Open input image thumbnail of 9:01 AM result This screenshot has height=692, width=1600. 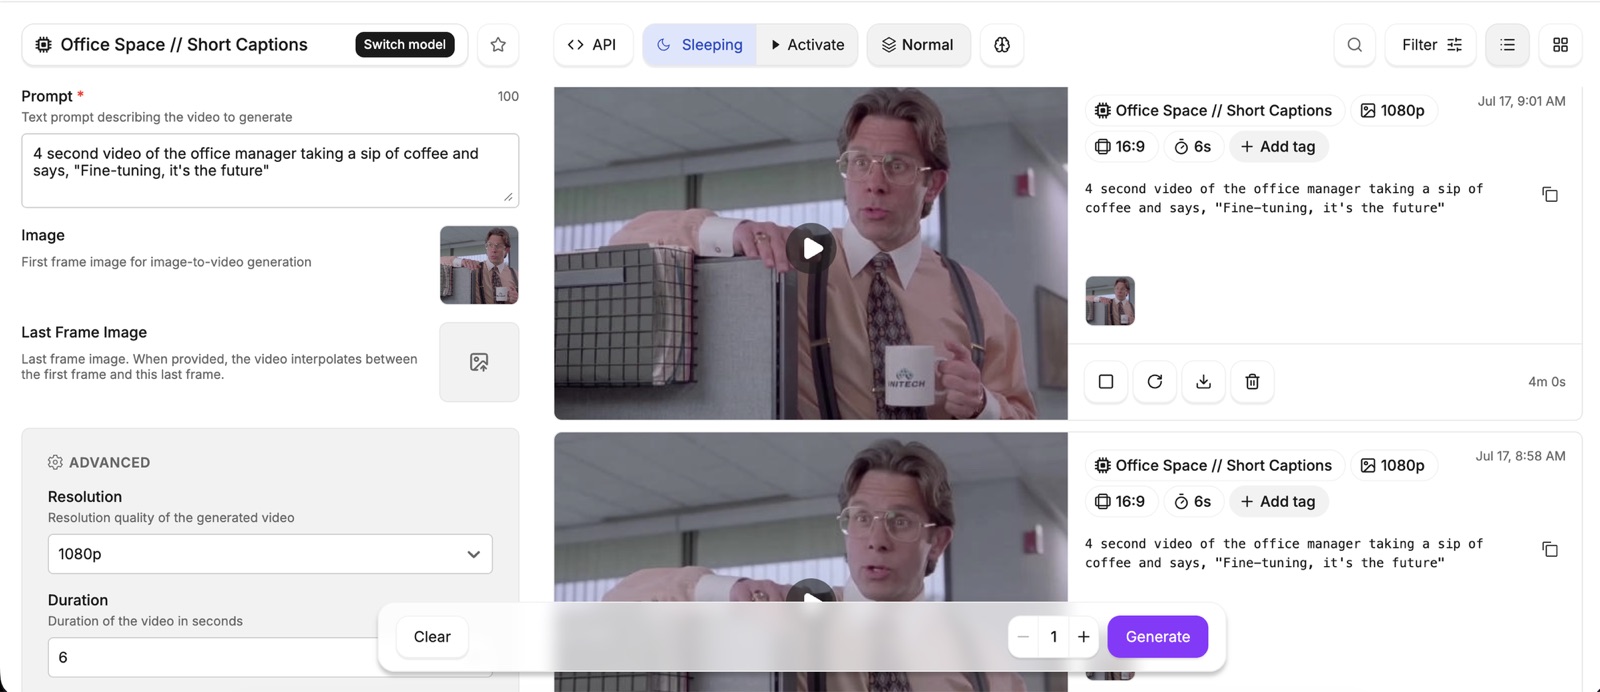[1110, 301]
